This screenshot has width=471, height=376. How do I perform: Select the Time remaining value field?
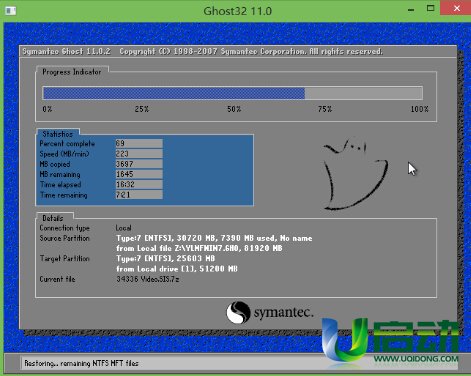[139, 195]
